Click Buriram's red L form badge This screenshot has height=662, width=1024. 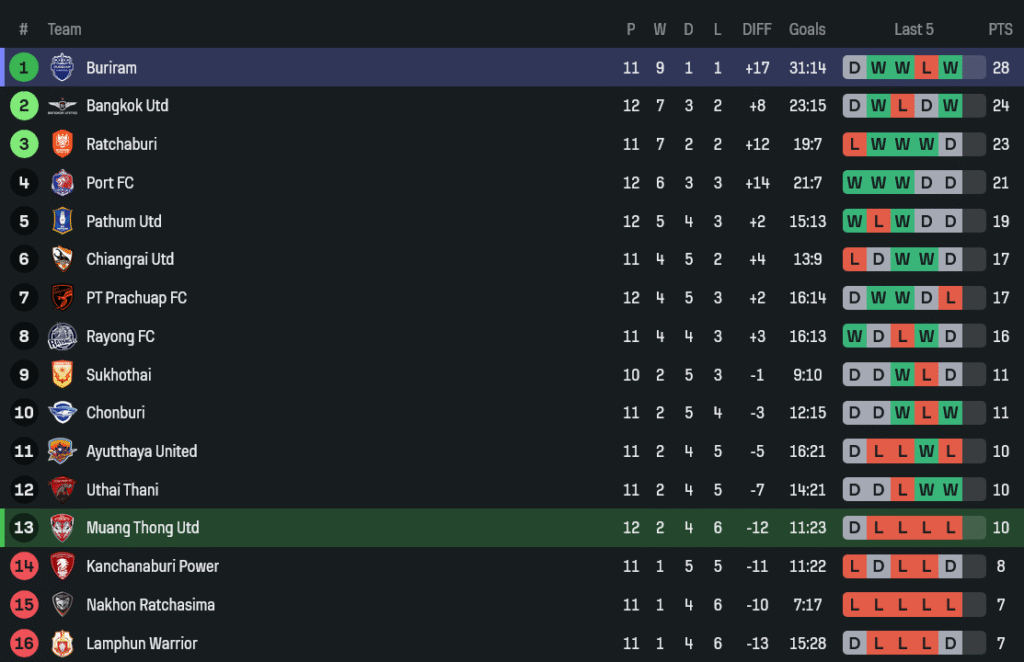[926, 68]
